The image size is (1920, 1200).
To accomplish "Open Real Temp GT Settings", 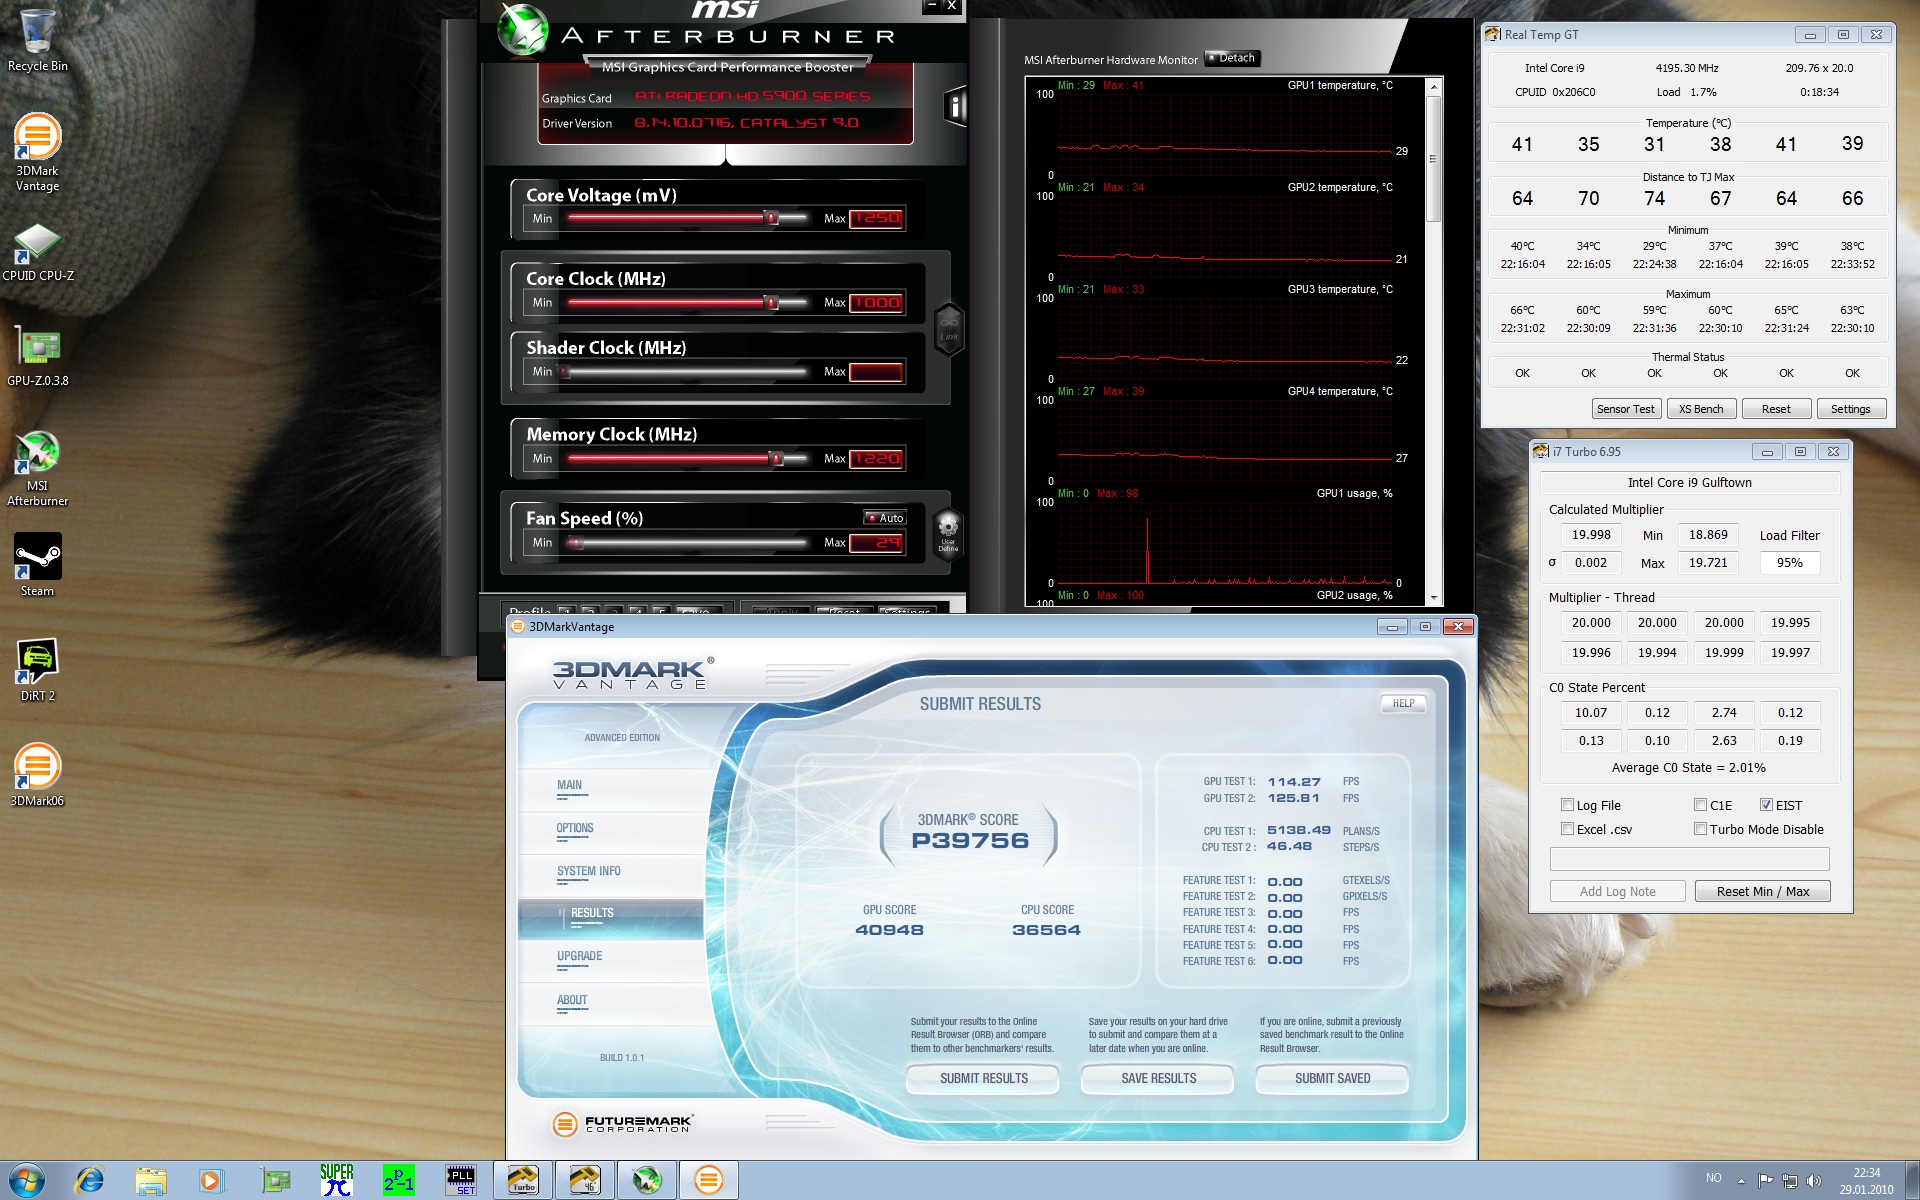I will (1850, 409).
